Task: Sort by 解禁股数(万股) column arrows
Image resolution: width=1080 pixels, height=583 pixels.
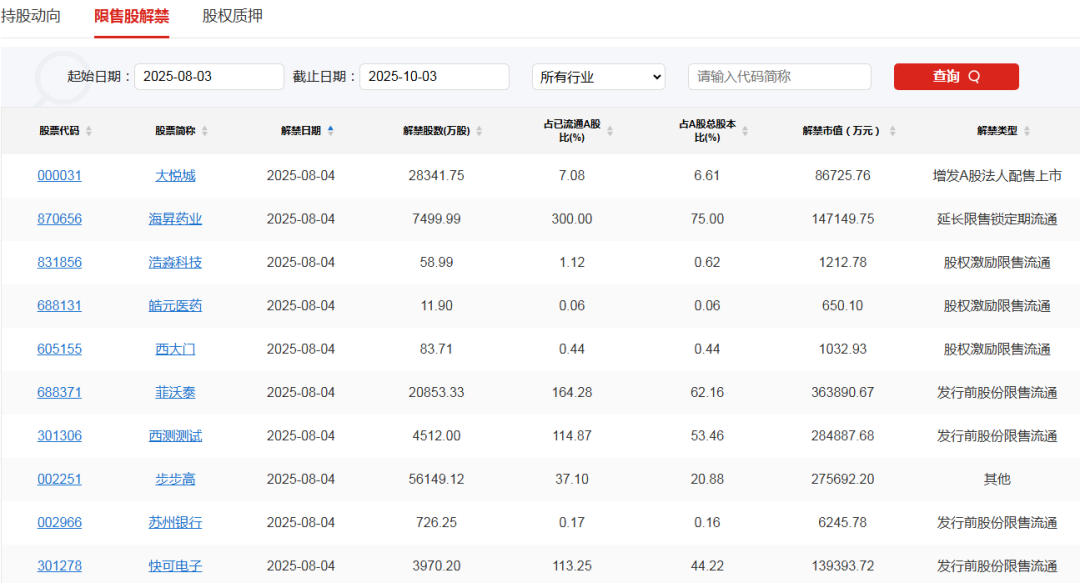Action: (x=479, y=131)
